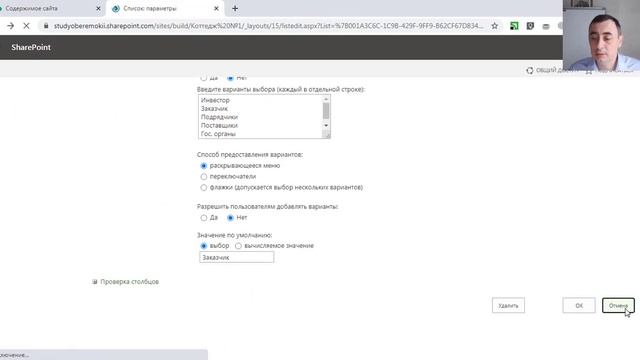Image resolution: width=640 pixels, height=360 pixels.
Task: Click the textarea resize grip corner
Action: pos(326,135)
